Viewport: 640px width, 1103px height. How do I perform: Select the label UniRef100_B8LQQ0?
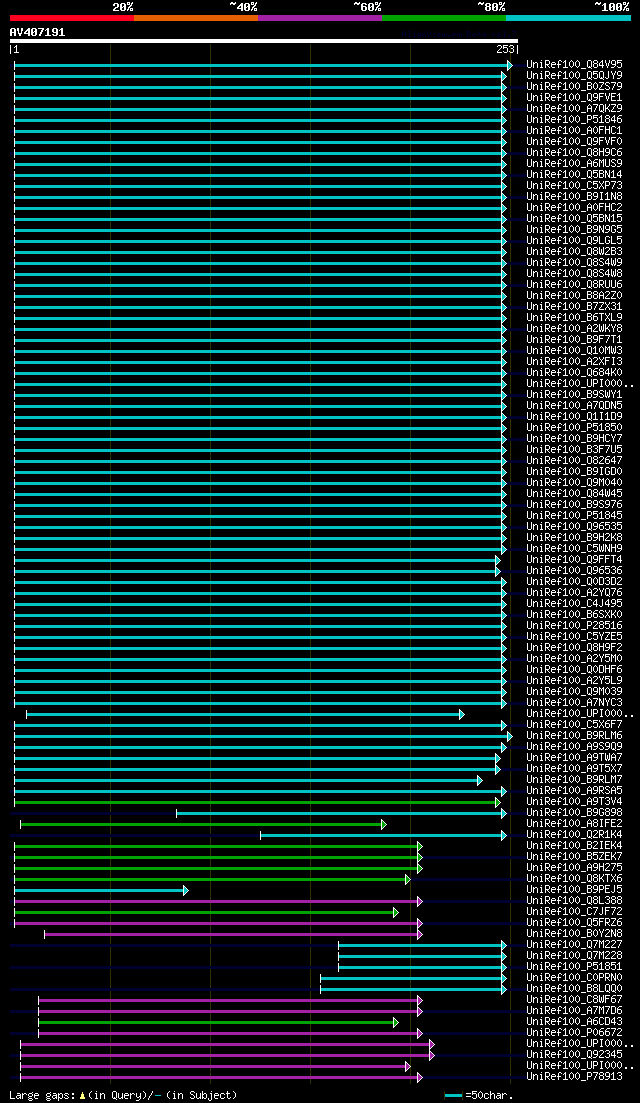[x=574, y=988]
